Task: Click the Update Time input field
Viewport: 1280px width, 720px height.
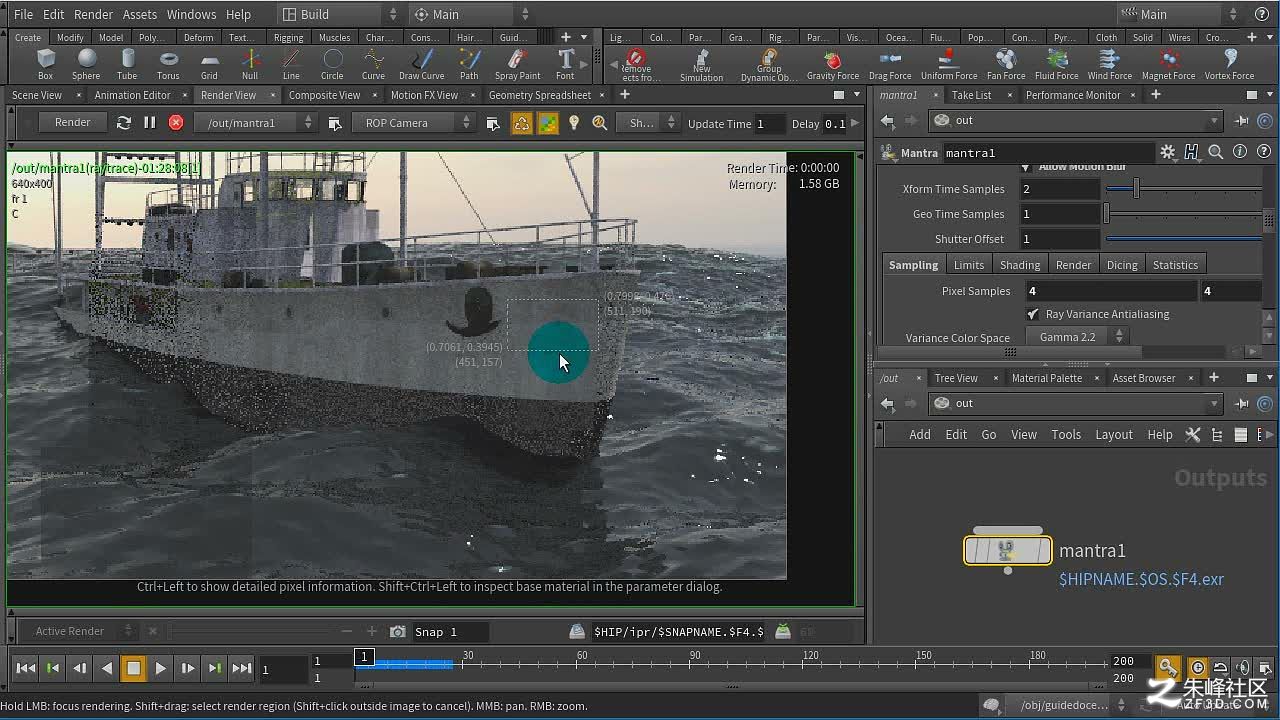Action: 771,123
